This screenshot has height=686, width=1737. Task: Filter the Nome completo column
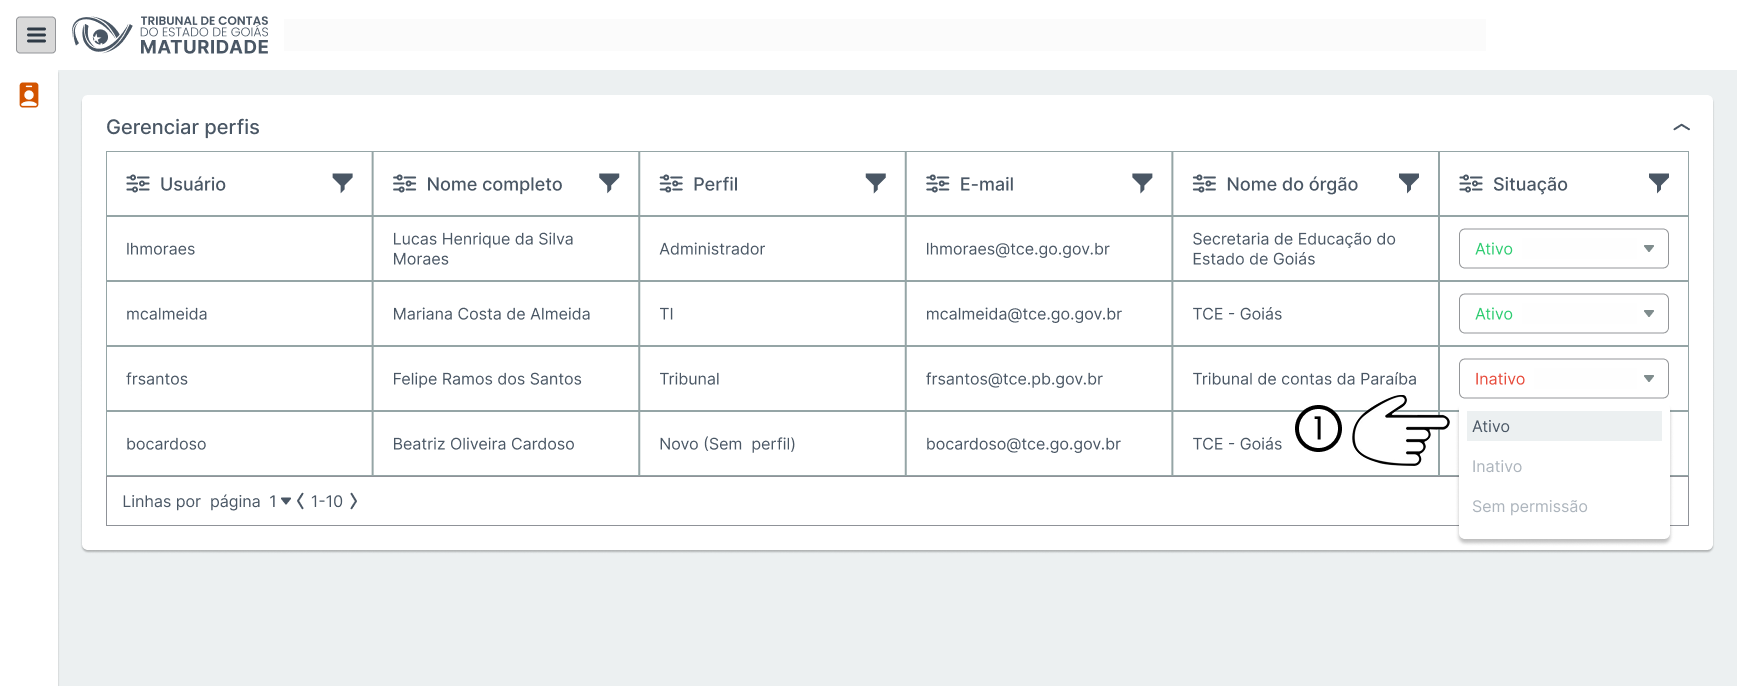pyautogui.click(x=609, y=183)
